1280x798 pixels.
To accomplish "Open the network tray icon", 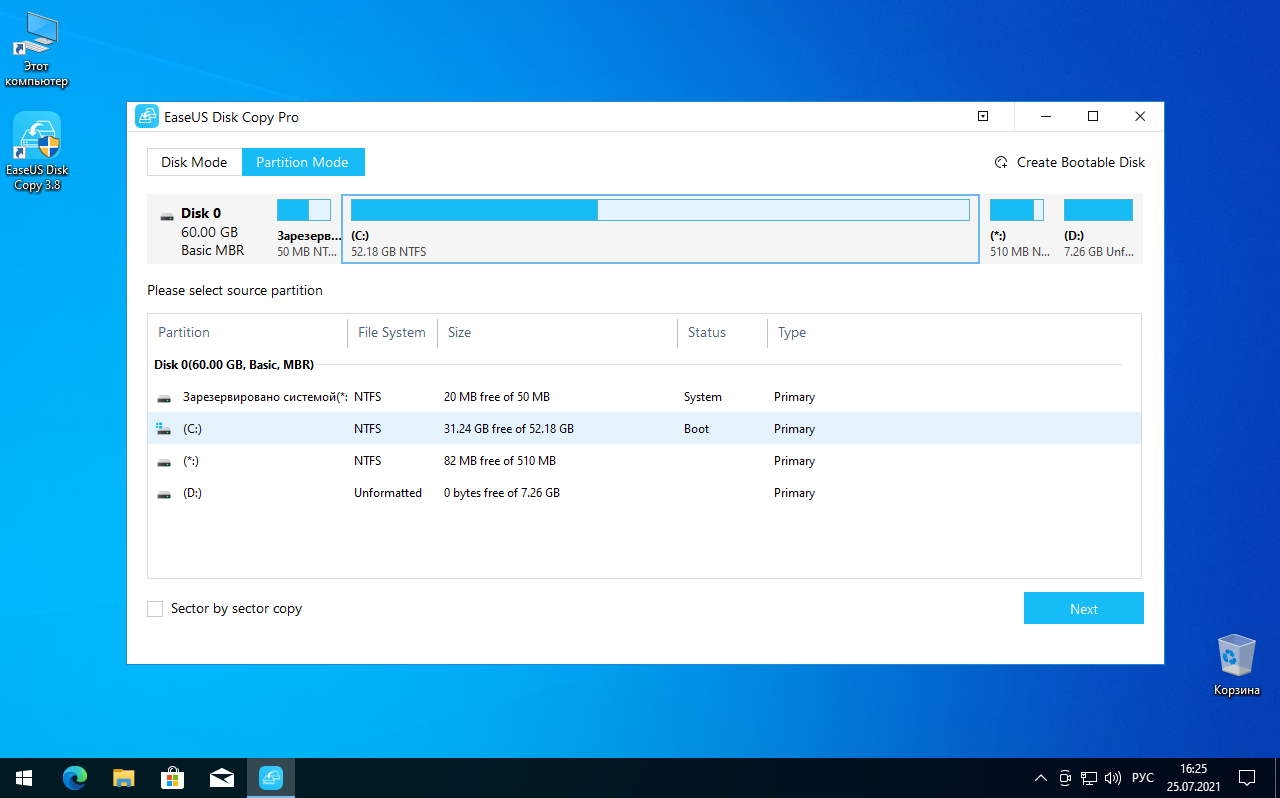I will tap(1090, 778).
